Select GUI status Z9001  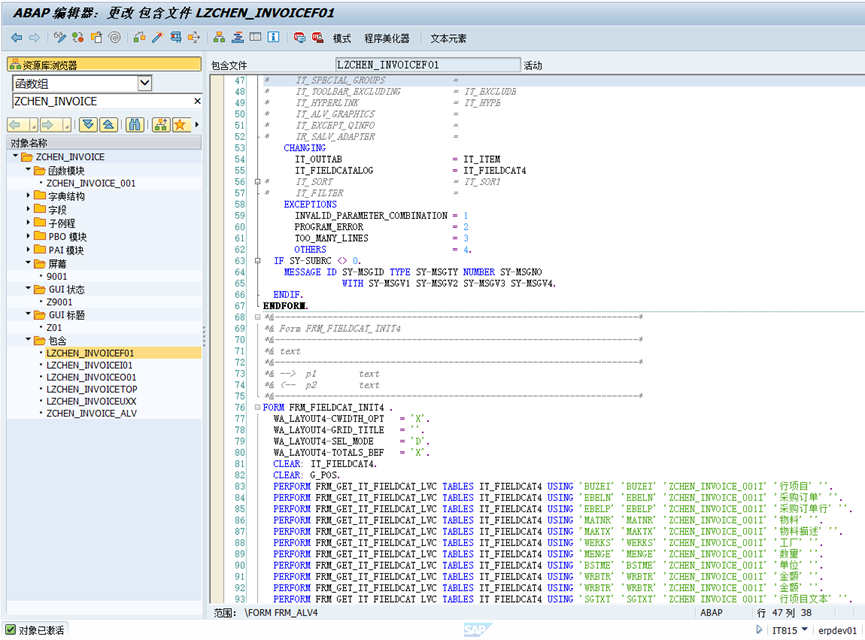[x=59, y=302]
